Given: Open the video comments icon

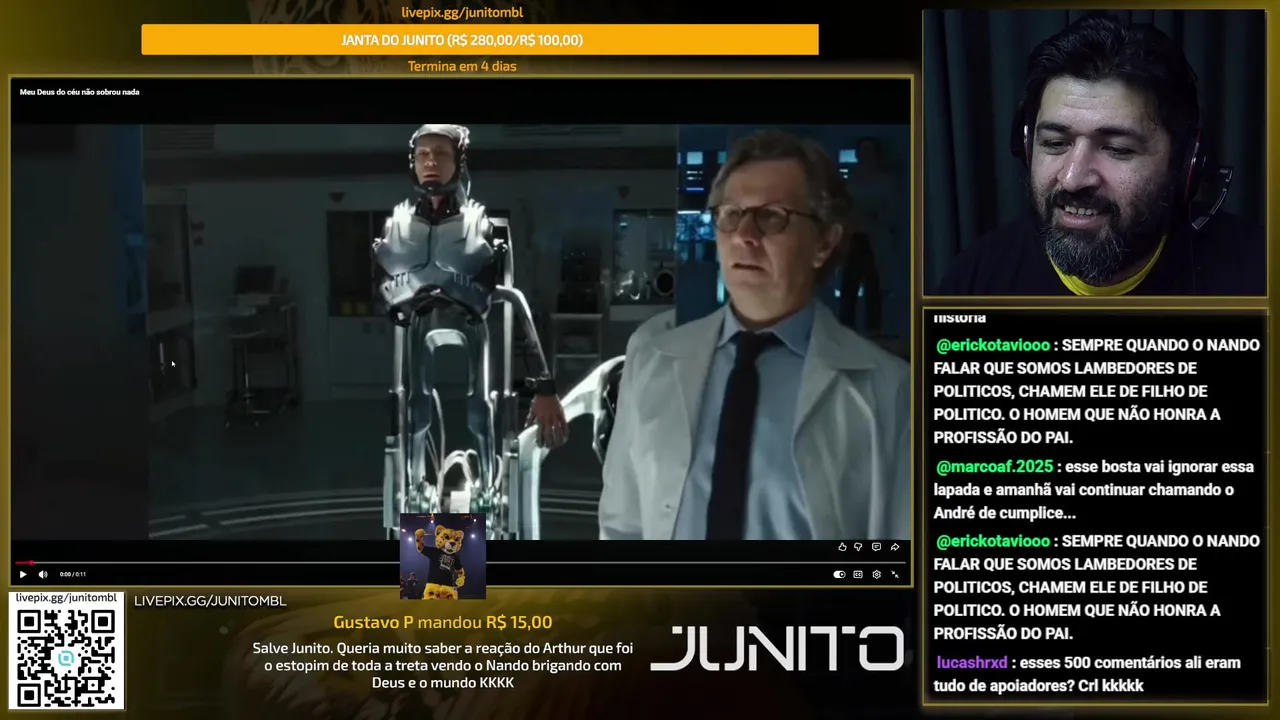Looking at the screenshot, I should (x=876, y=547).
